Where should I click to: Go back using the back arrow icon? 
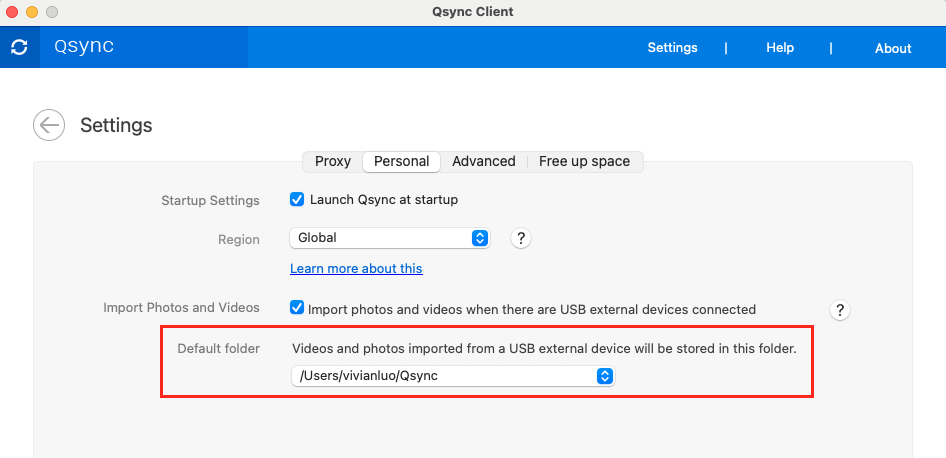[x=49, y=125]
